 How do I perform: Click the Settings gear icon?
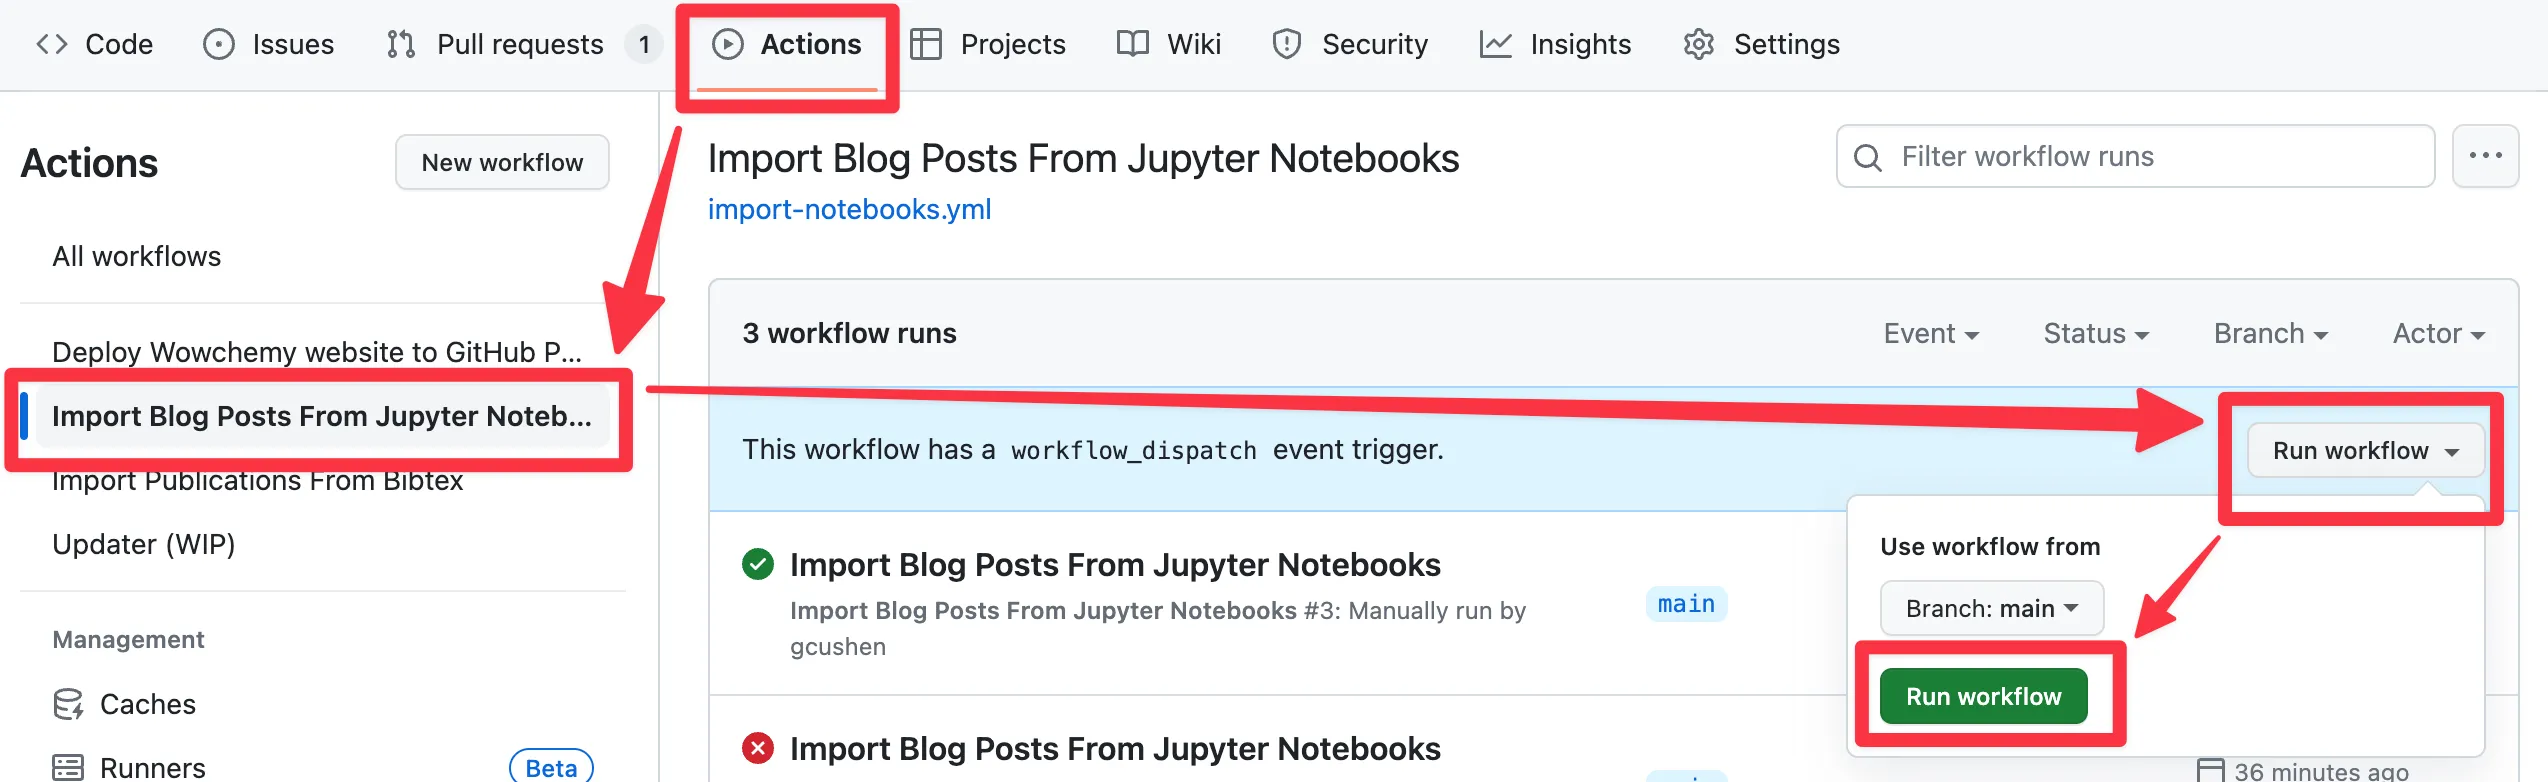point(1699,44)
